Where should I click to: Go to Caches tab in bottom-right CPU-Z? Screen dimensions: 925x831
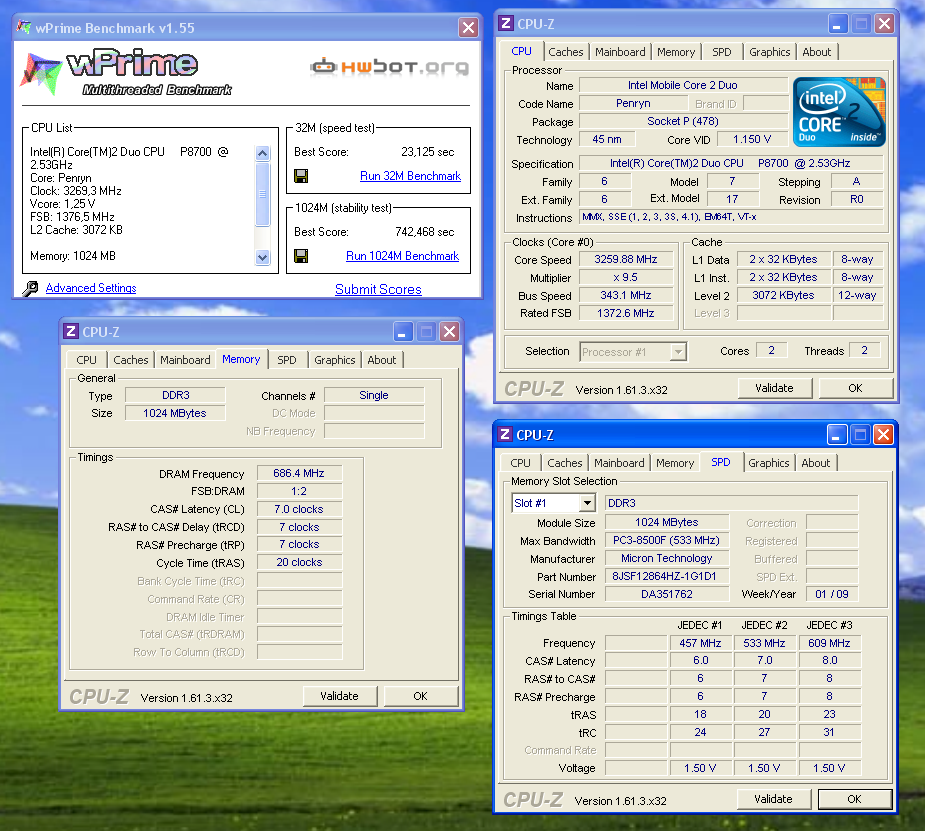click(x=565, y=463)
